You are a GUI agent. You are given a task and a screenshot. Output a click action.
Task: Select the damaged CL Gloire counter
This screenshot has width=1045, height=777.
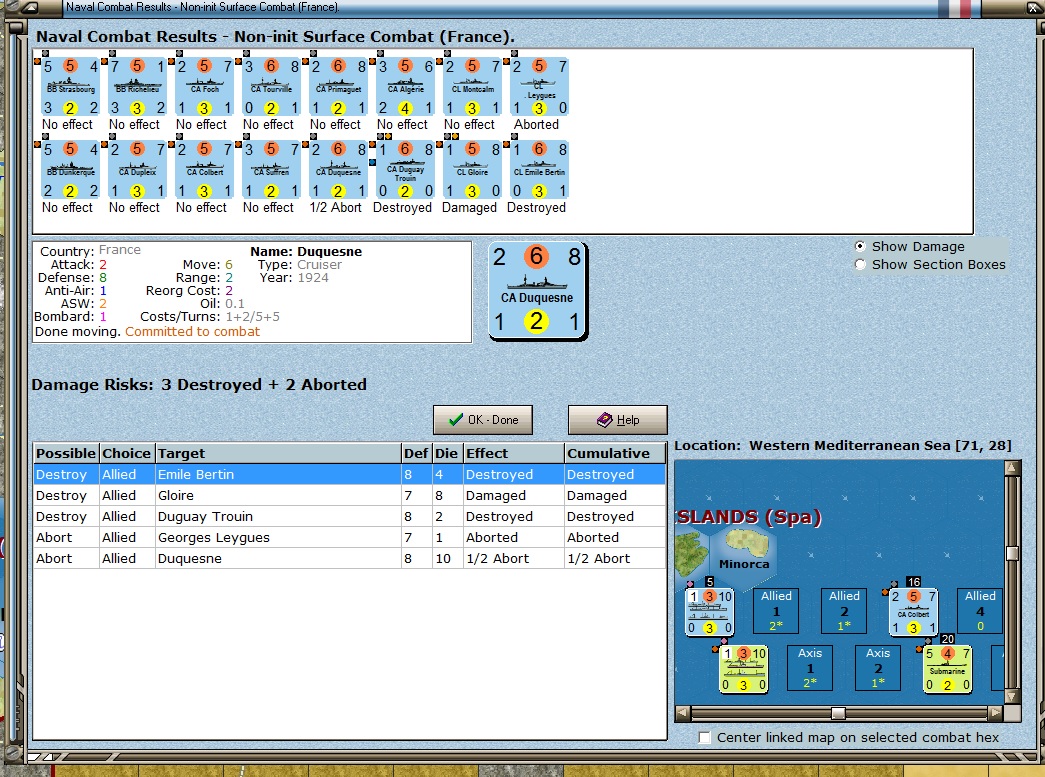coord(472,171)
